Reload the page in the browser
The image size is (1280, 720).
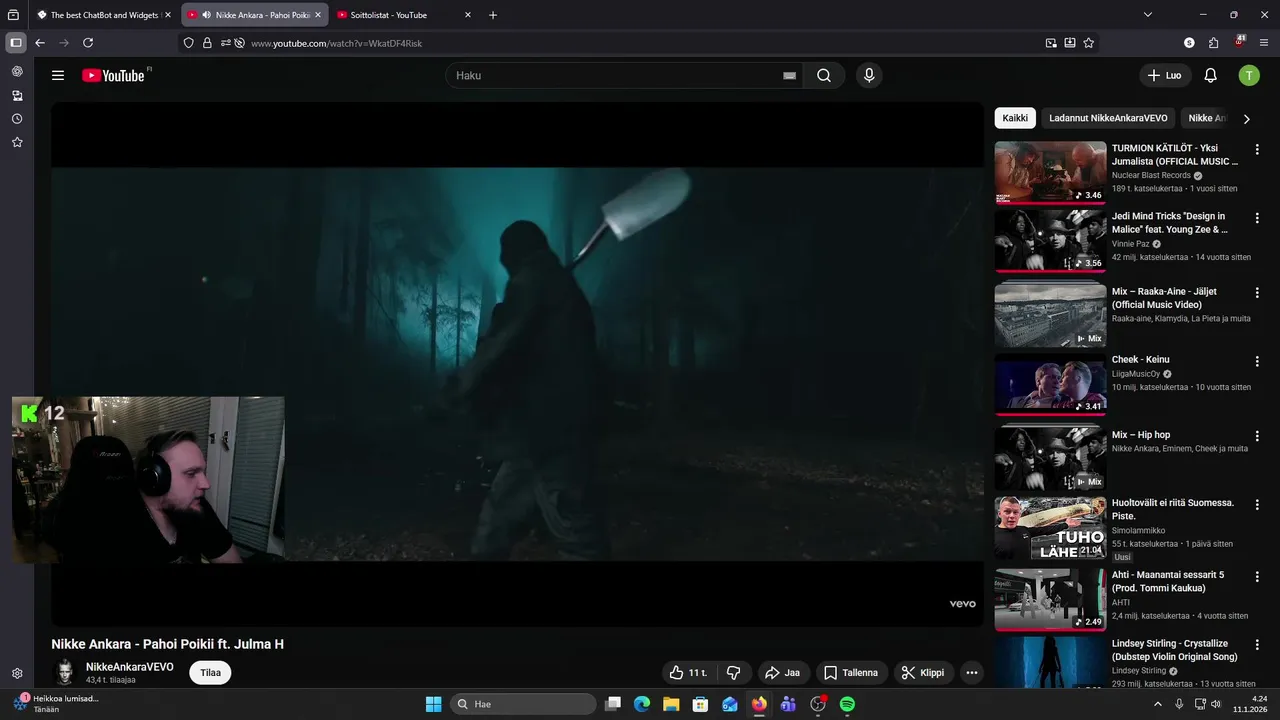point(88,43)
